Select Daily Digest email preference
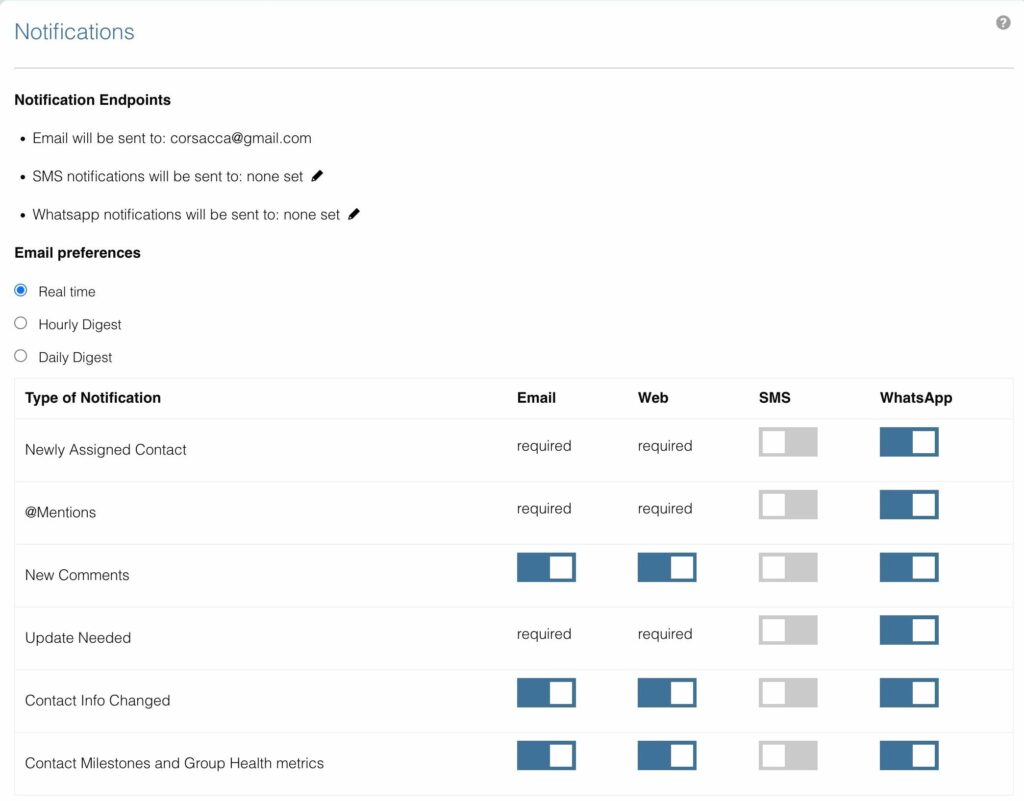 point(21,357)
